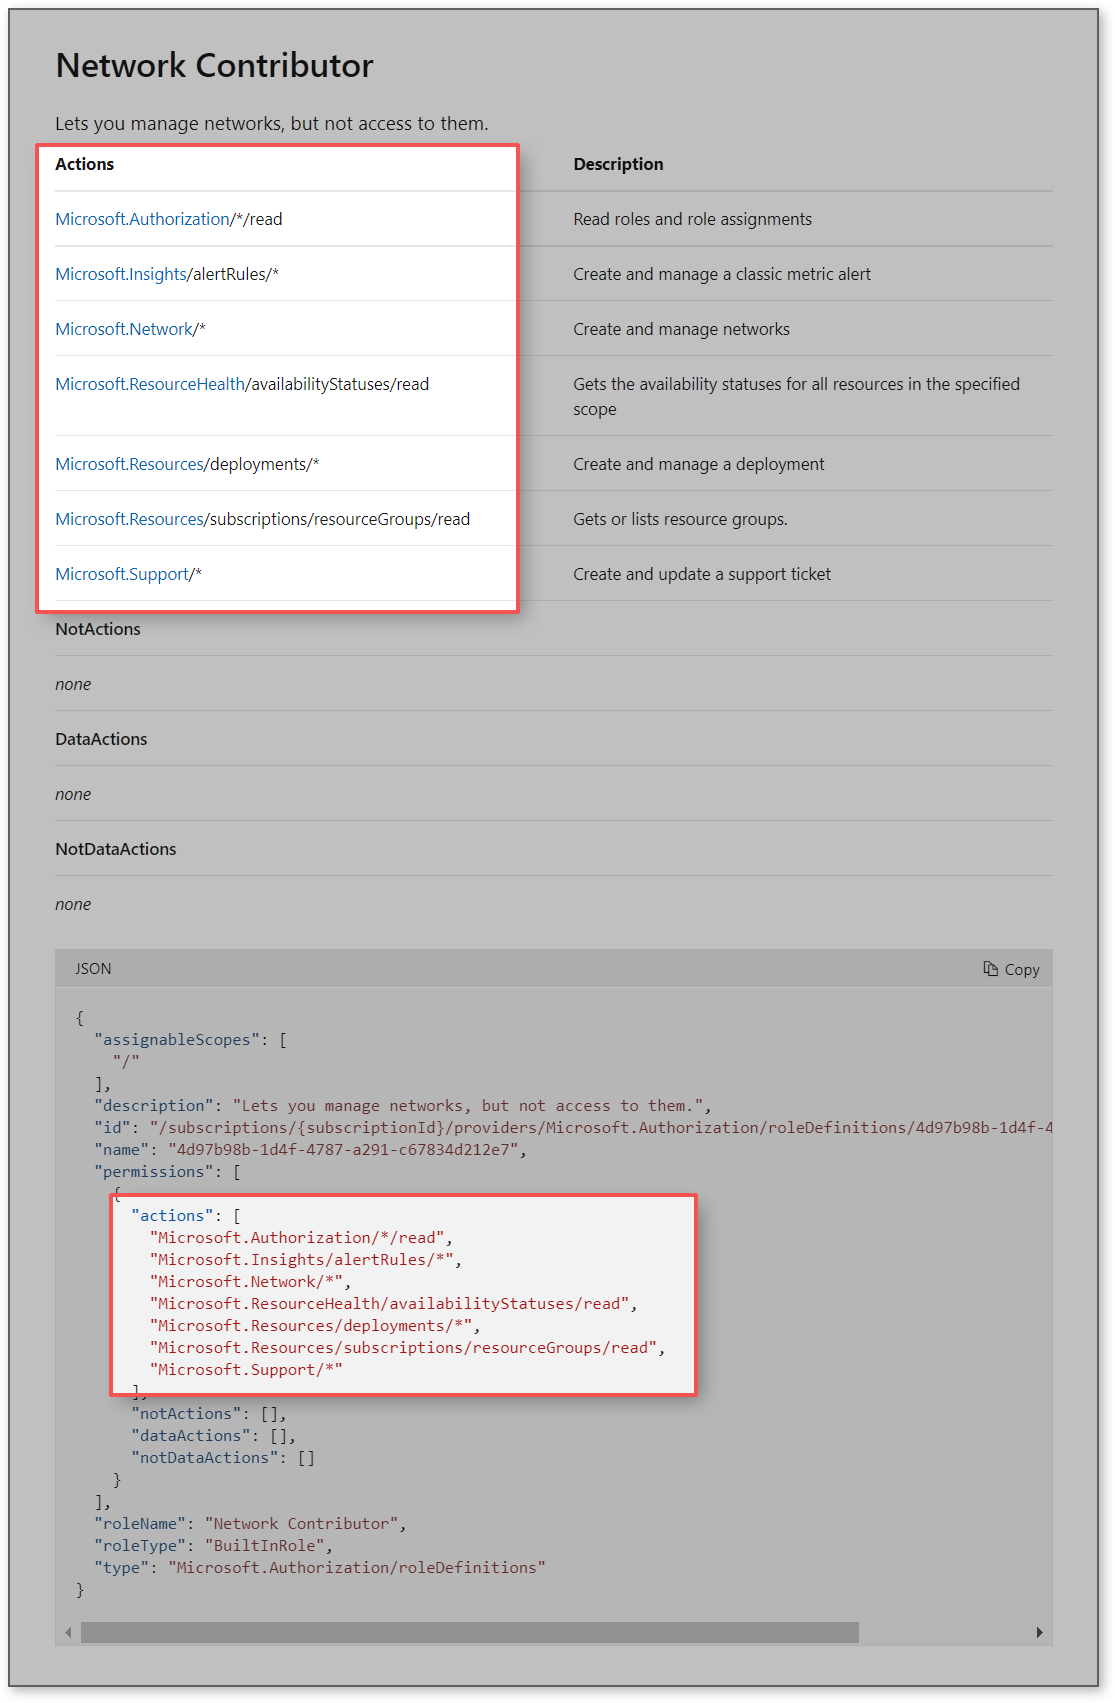
Task: Open the Microsoft.Support action link
Action: 122,574
